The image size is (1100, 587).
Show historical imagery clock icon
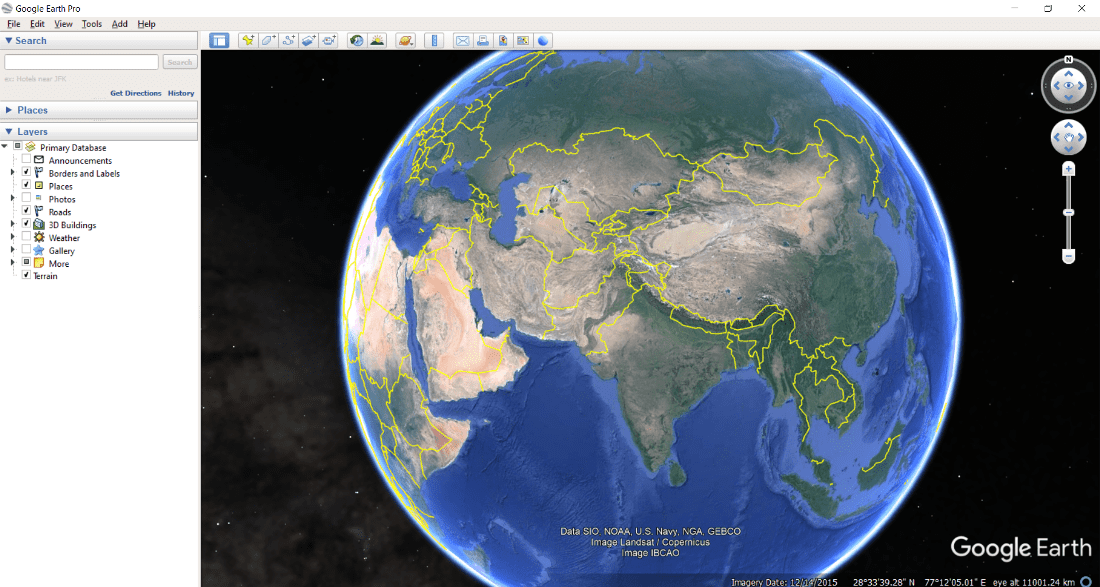(x=356, y=41)
